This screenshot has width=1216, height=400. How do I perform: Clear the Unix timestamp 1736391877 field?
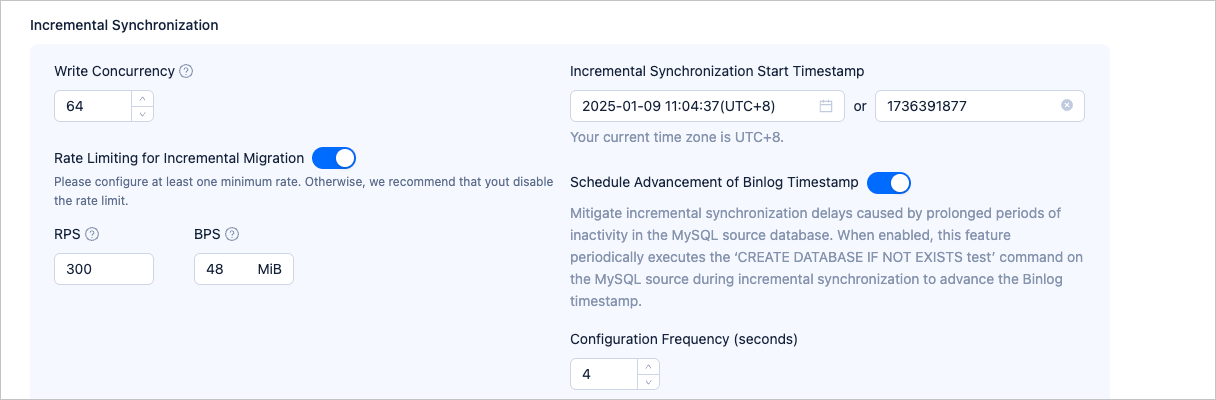pyautogui.click(x=1067, y=106)
